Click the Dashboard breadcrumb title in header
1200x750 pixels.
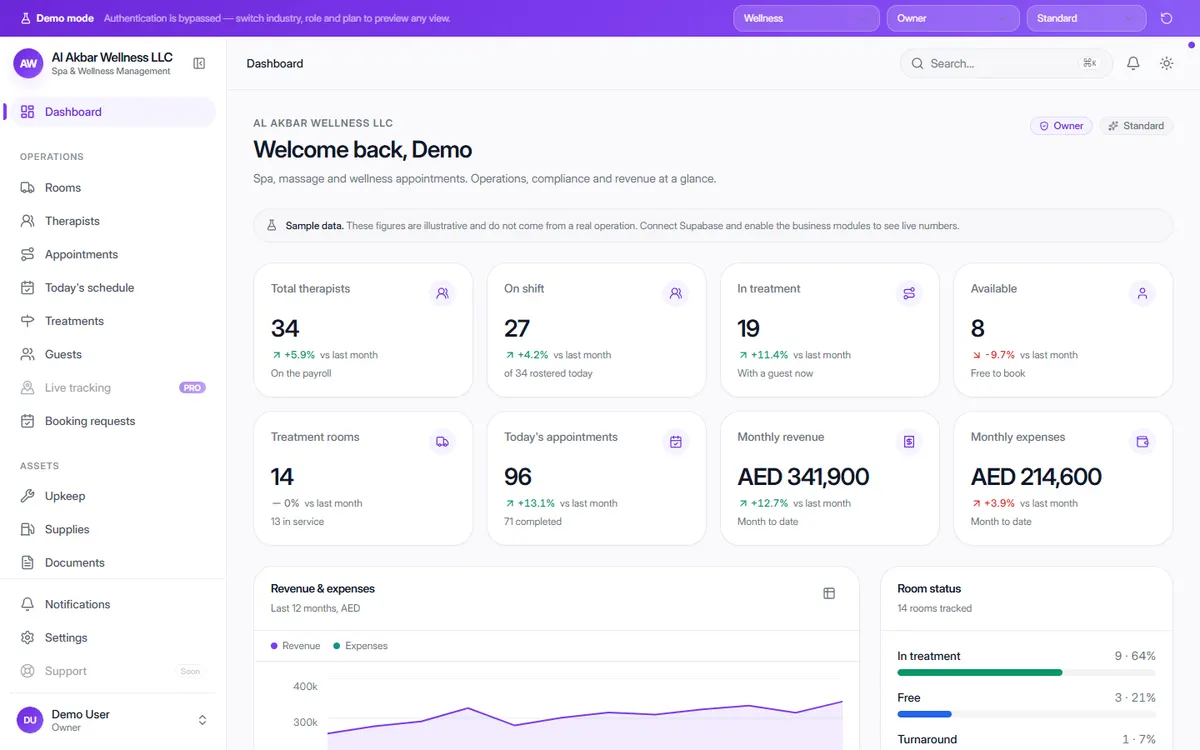(275, 63)
